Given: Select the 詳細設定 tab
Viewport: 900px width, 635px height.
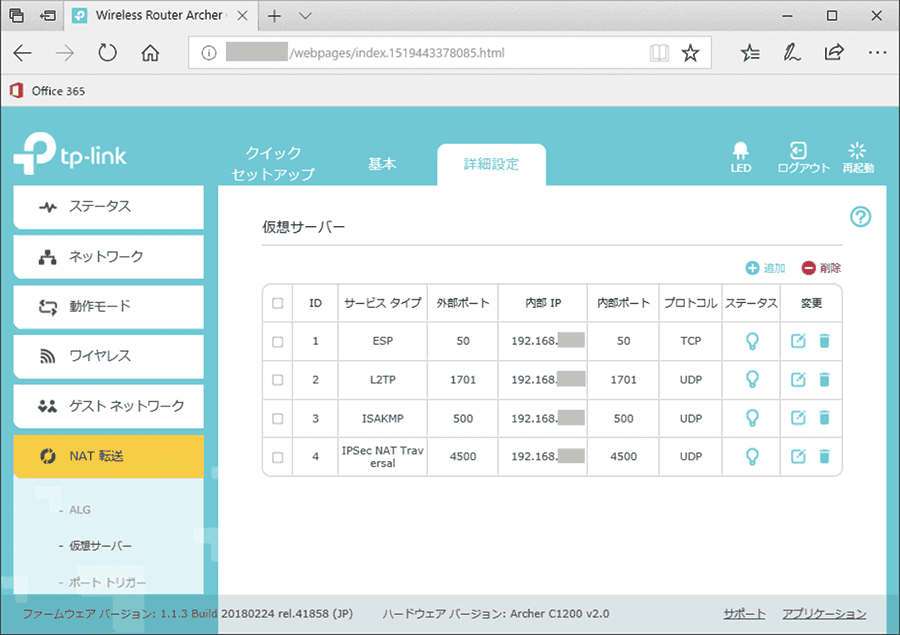Looking at the screenshot, I should (491, 164).
